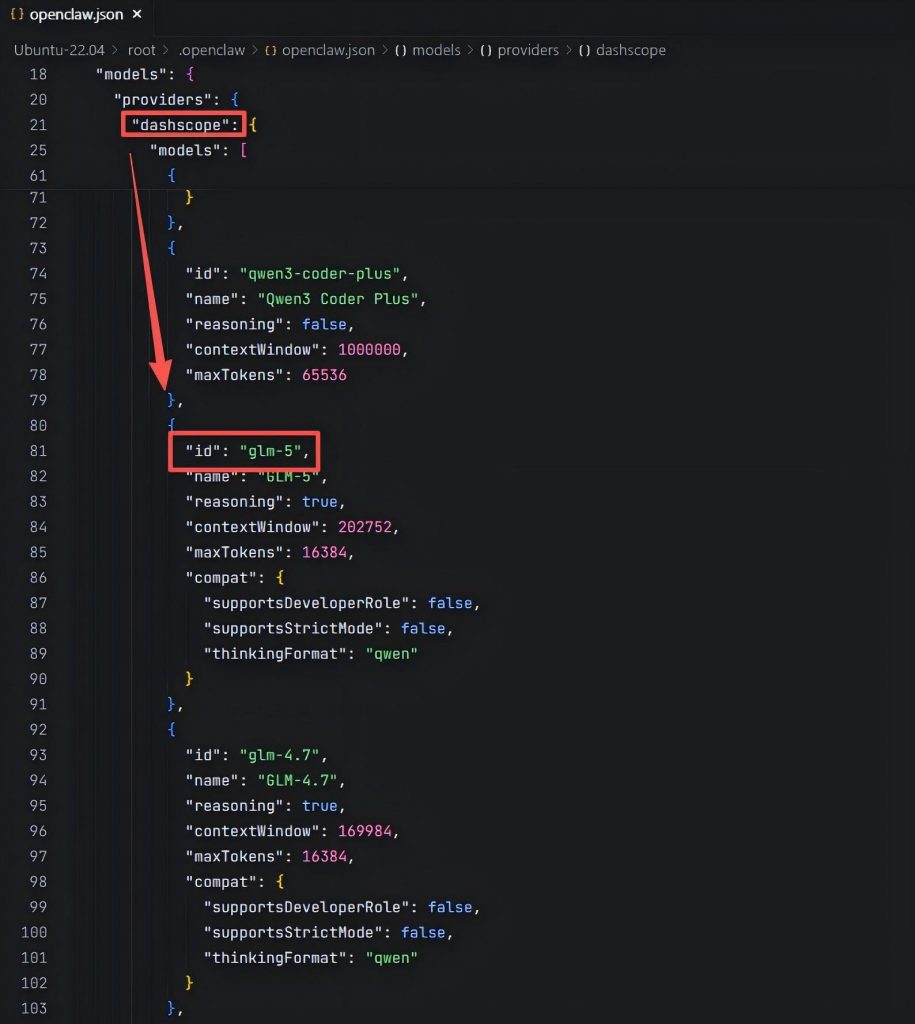The image size is (915, 1024).
Task: Click the object icon before dashscope breadcrumb
Action: [584, 50]
